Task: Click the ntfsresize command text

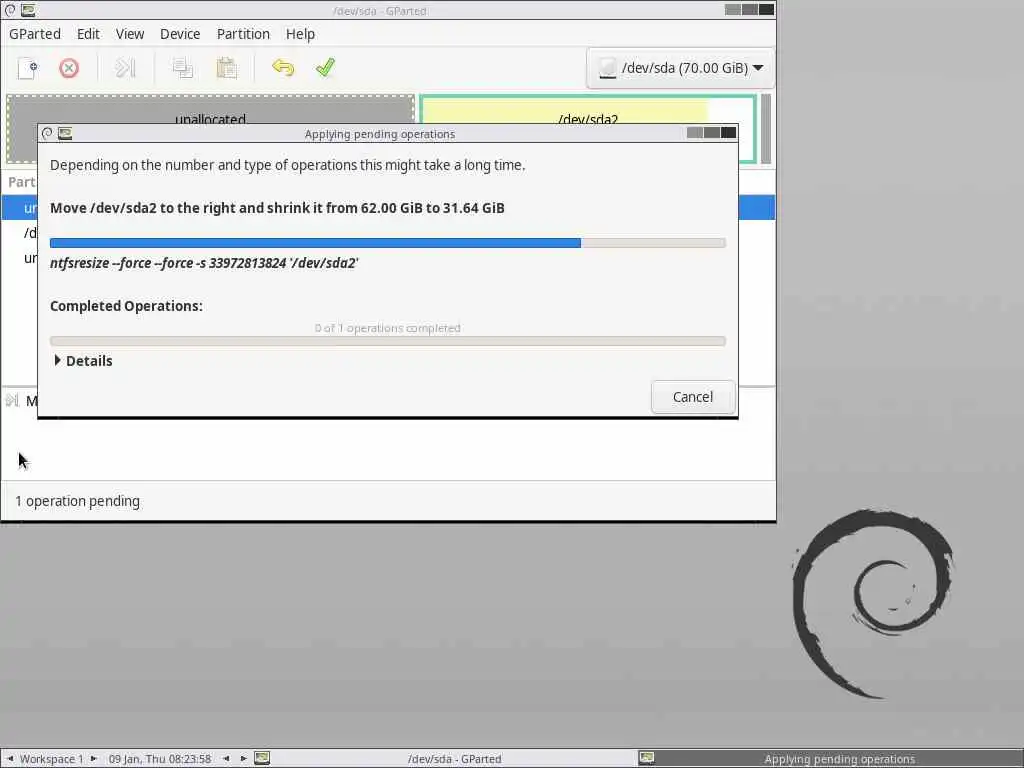Action: [x=204, y=263]
